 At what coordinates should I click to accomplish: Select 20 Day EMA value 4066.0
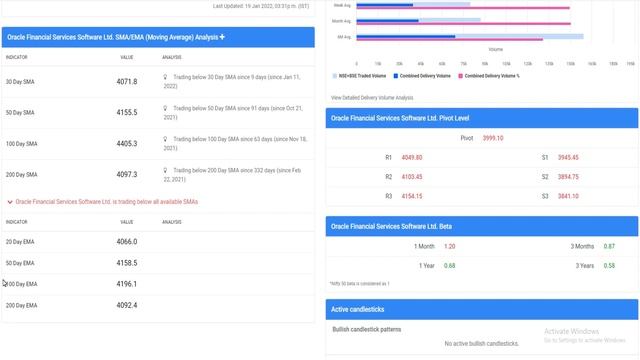[x=127, y=242]
